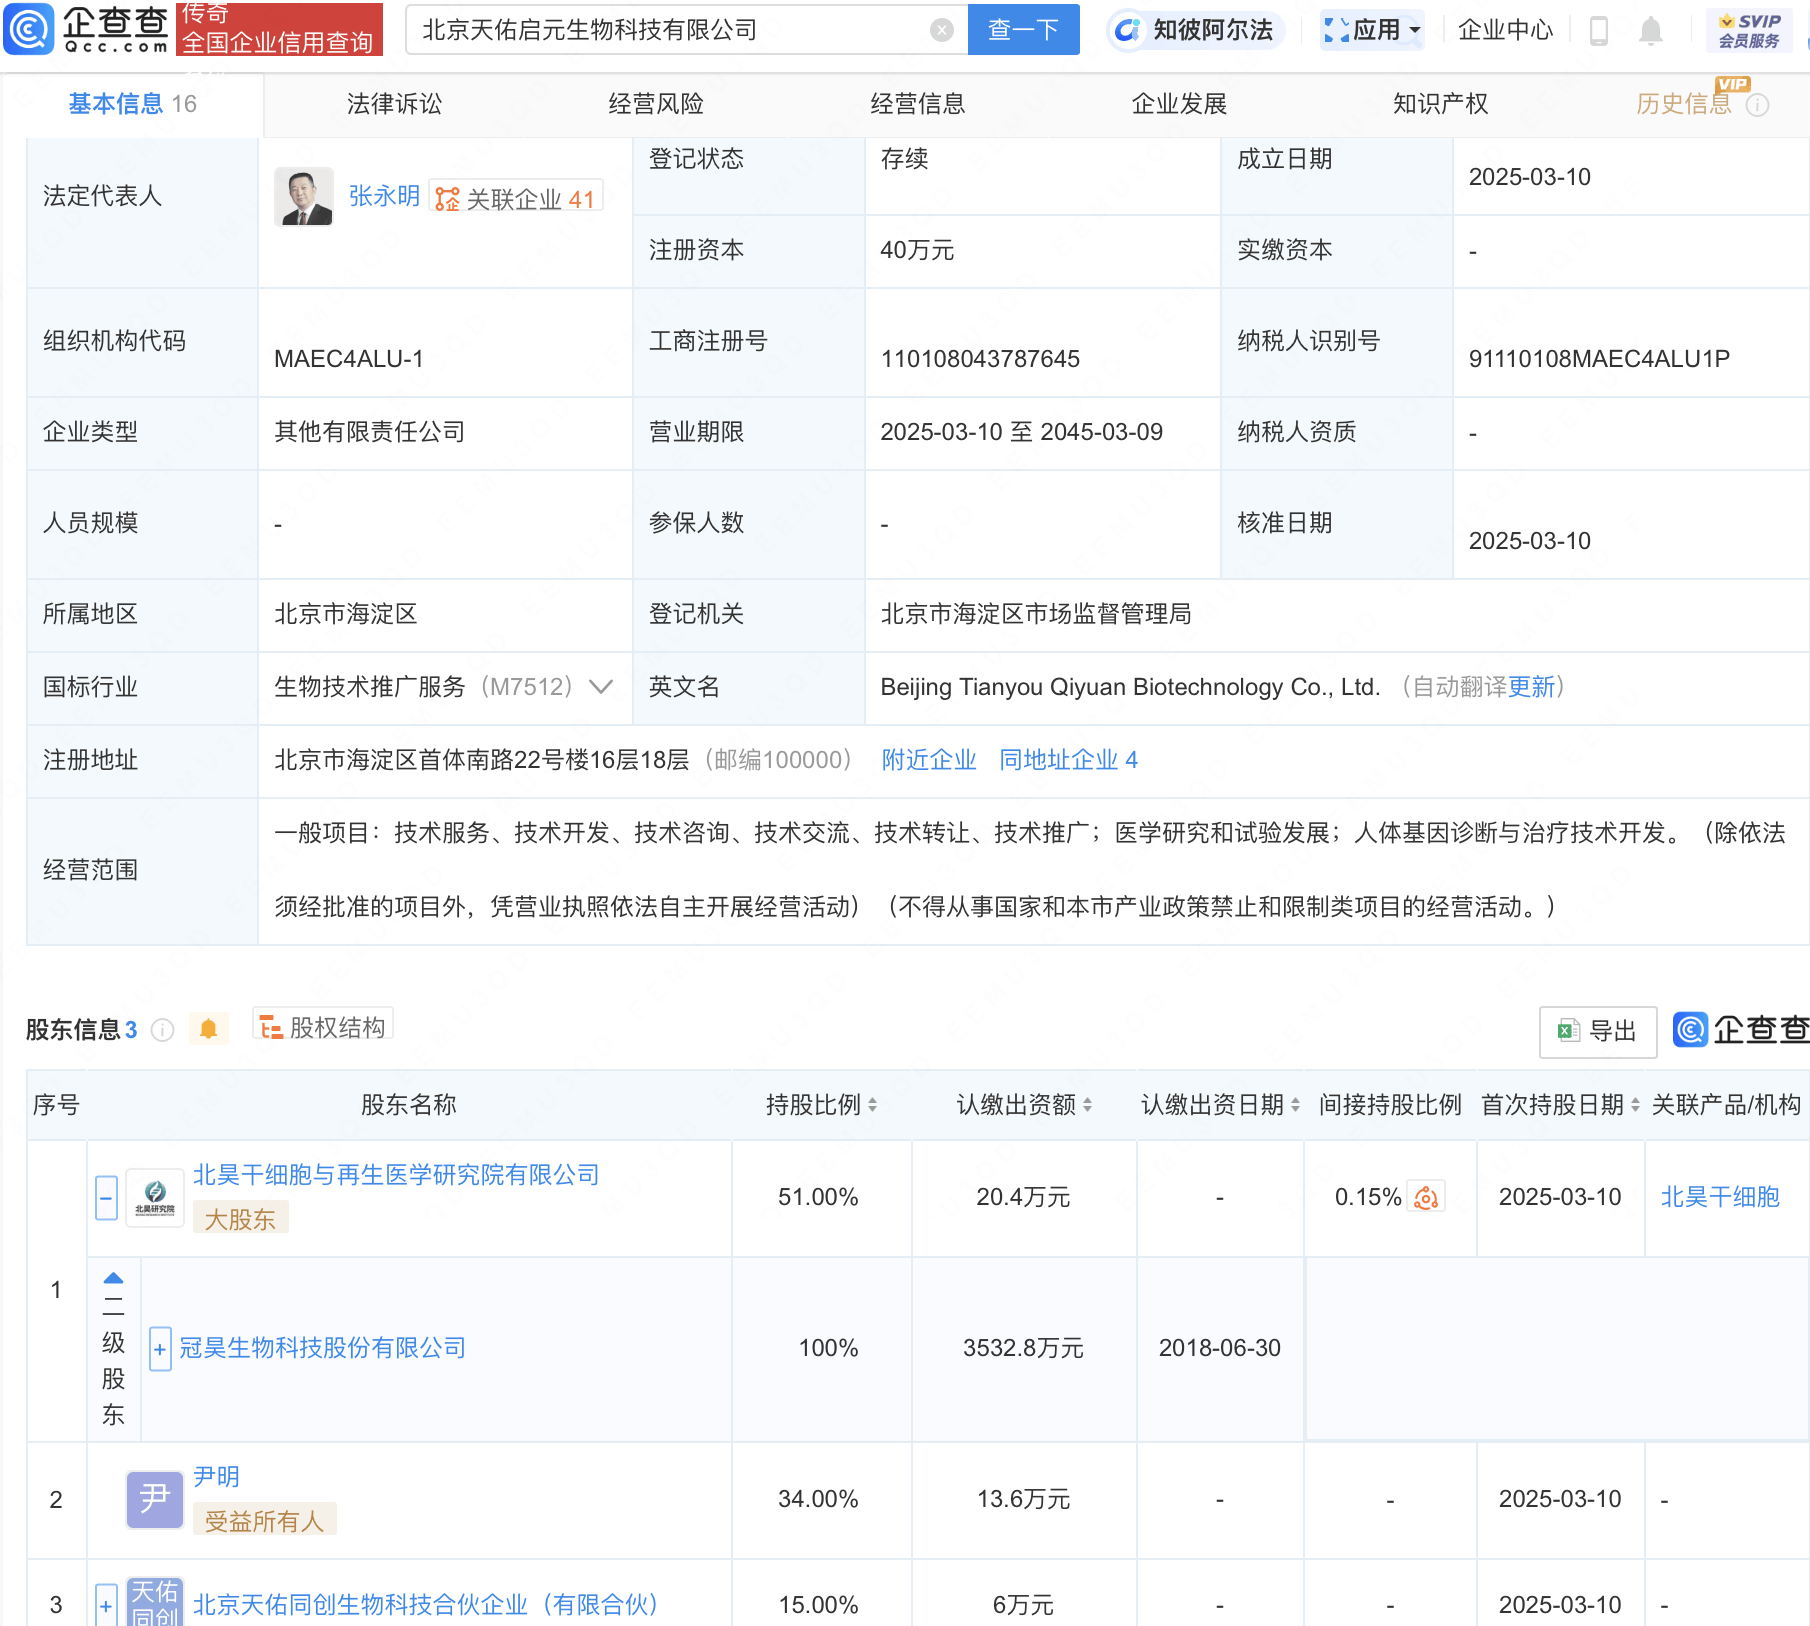The image size is (1810, 1626).
Task: Select taxpayer ID 91110108MAEC4ALU1P
Action: (x=1599, y=359)
